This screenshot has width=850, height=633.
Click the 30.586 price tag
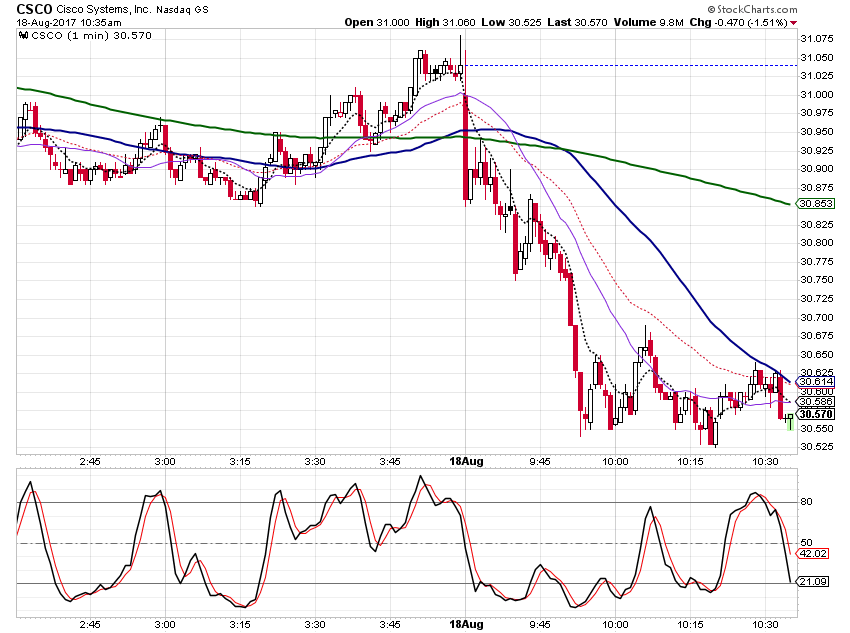(816, 402)
